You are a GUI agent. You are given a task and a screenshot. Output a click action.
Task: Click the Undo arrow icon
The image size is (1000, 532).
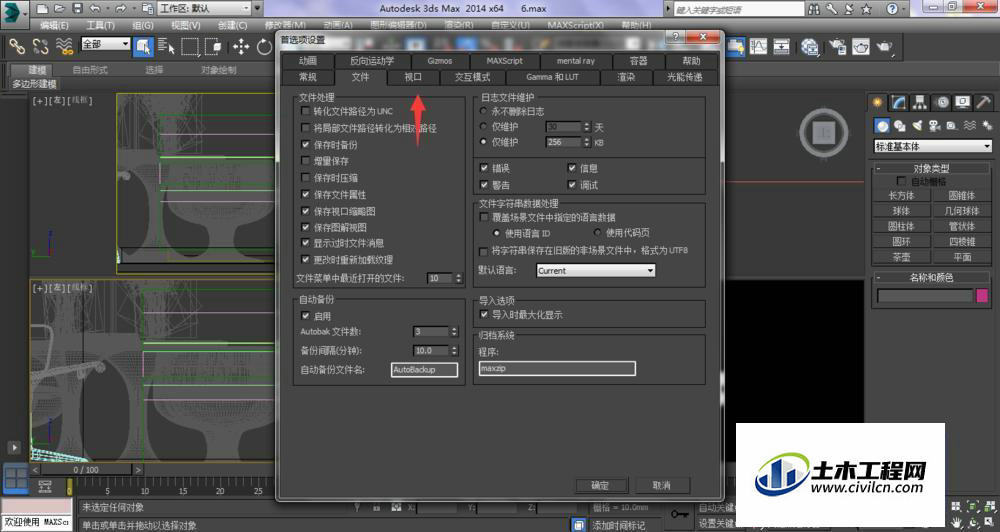pyautogui.click(x=95, y=9)
